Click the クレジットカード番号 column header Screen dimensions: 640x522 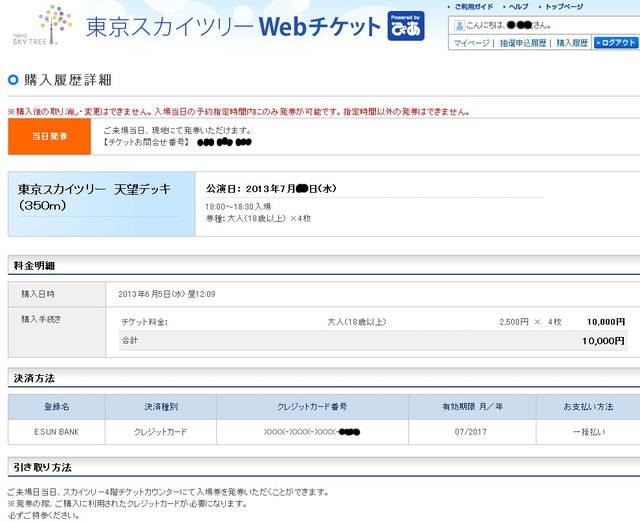pyautogui.click(x=312, y=407)
